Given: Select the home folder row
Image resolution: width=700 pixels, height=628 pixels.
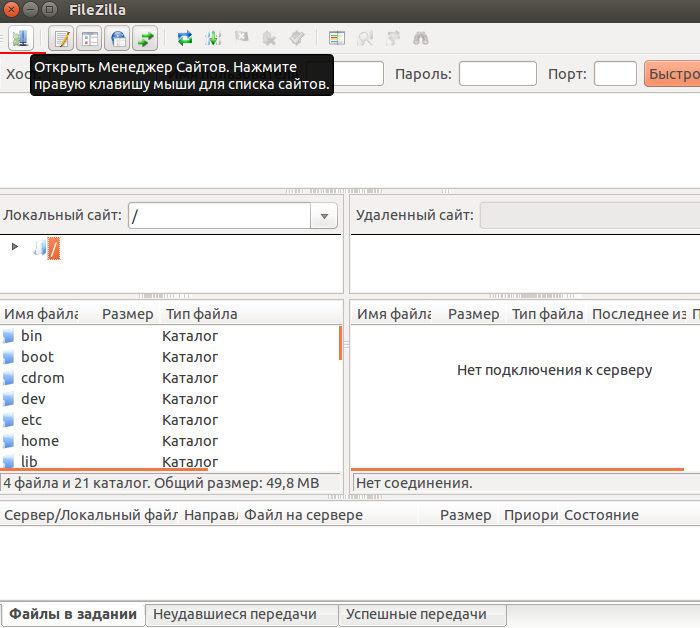Looking at the screenshot, I should pos(170,441).
